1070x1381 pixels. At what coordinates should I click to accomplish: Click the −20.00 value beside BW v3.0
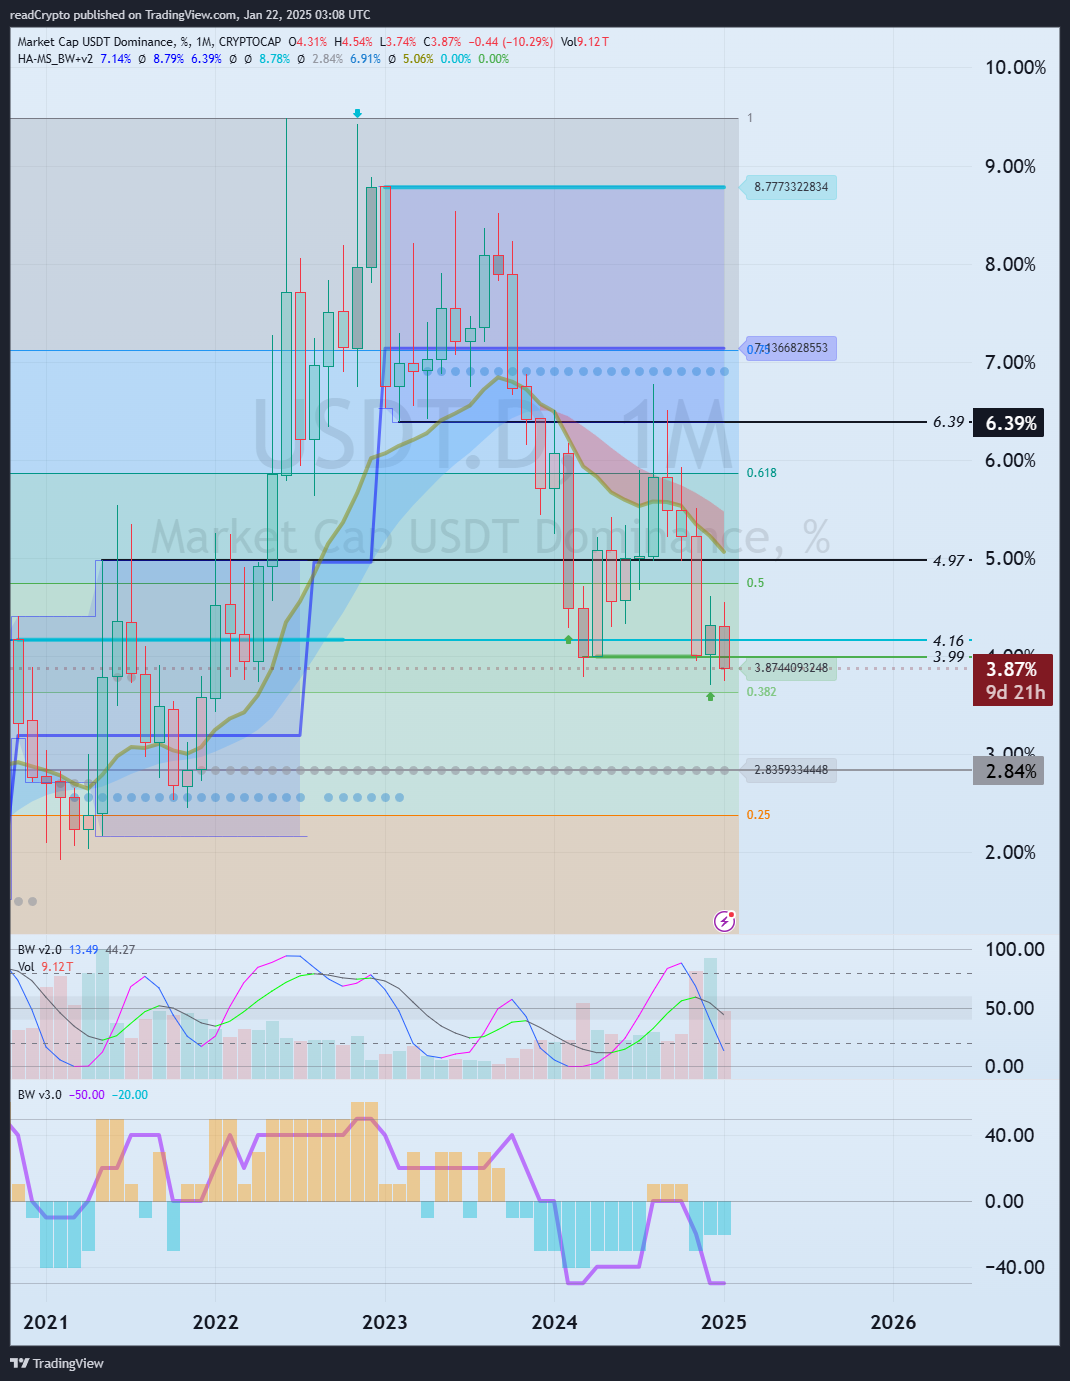(129, 1095)
